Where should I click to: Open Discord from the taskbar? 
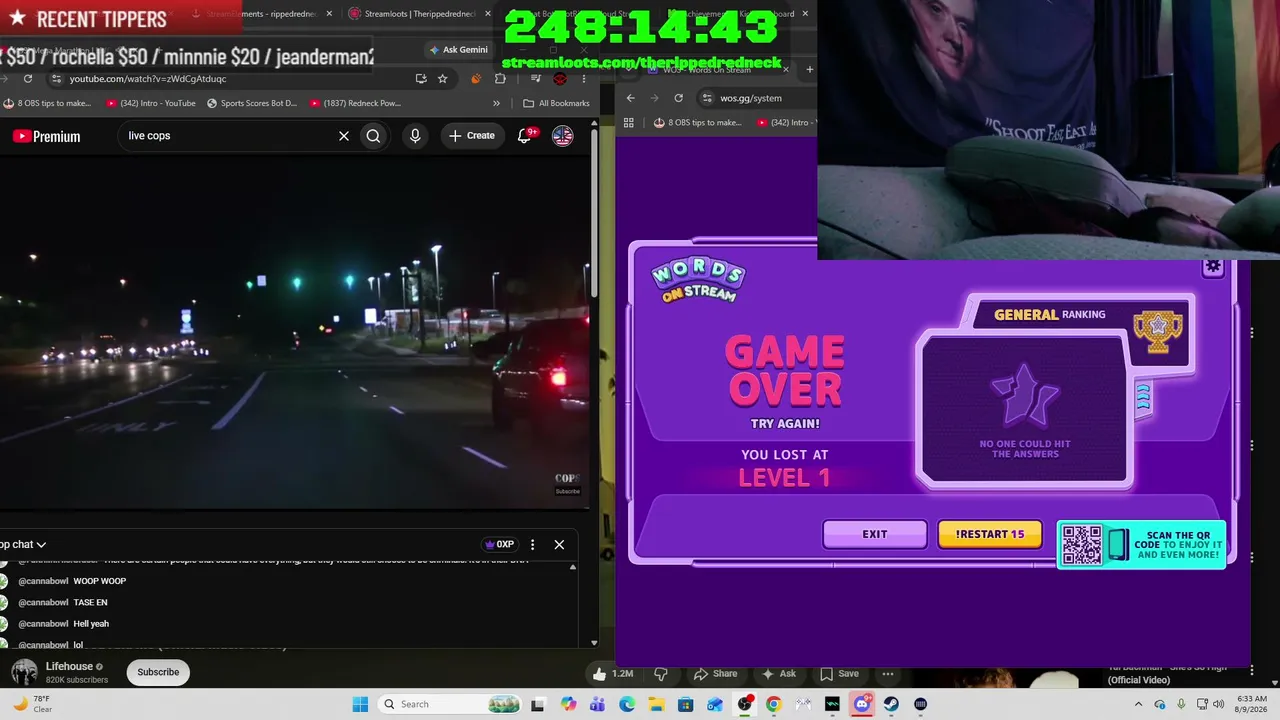862,704
